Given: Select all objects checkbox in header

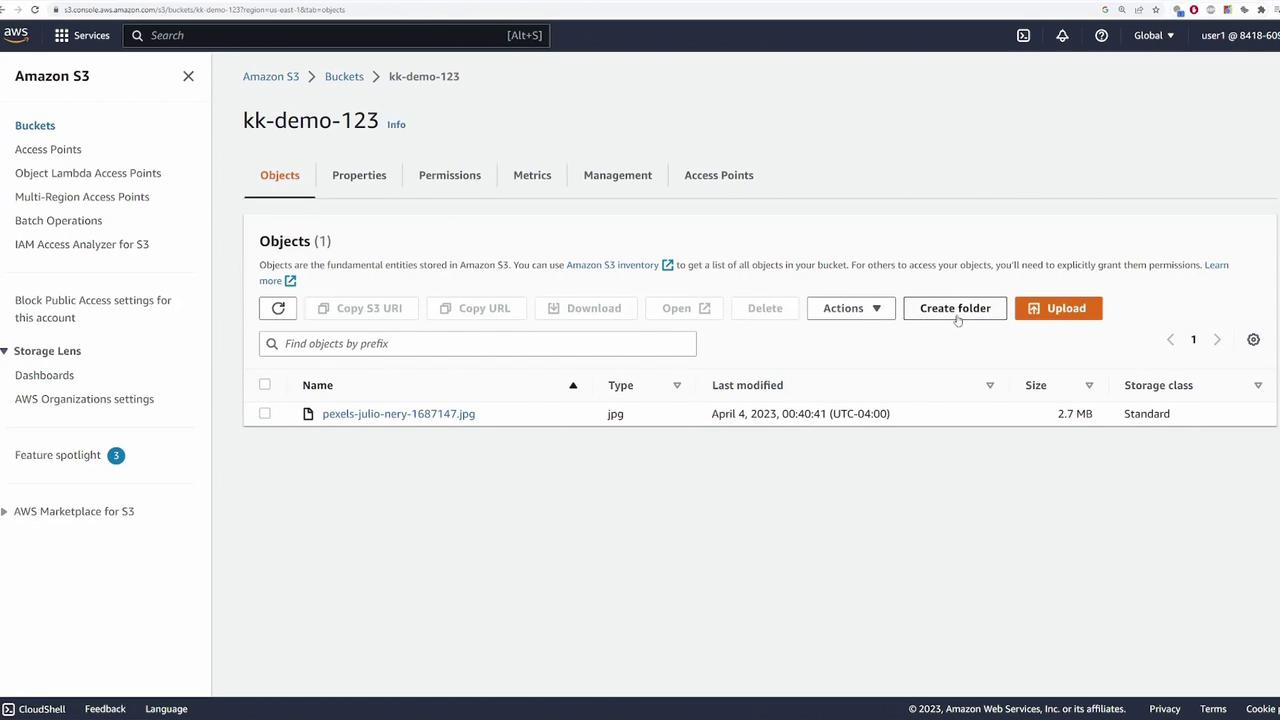Looking at the screenshot, I should pos(265,385).
